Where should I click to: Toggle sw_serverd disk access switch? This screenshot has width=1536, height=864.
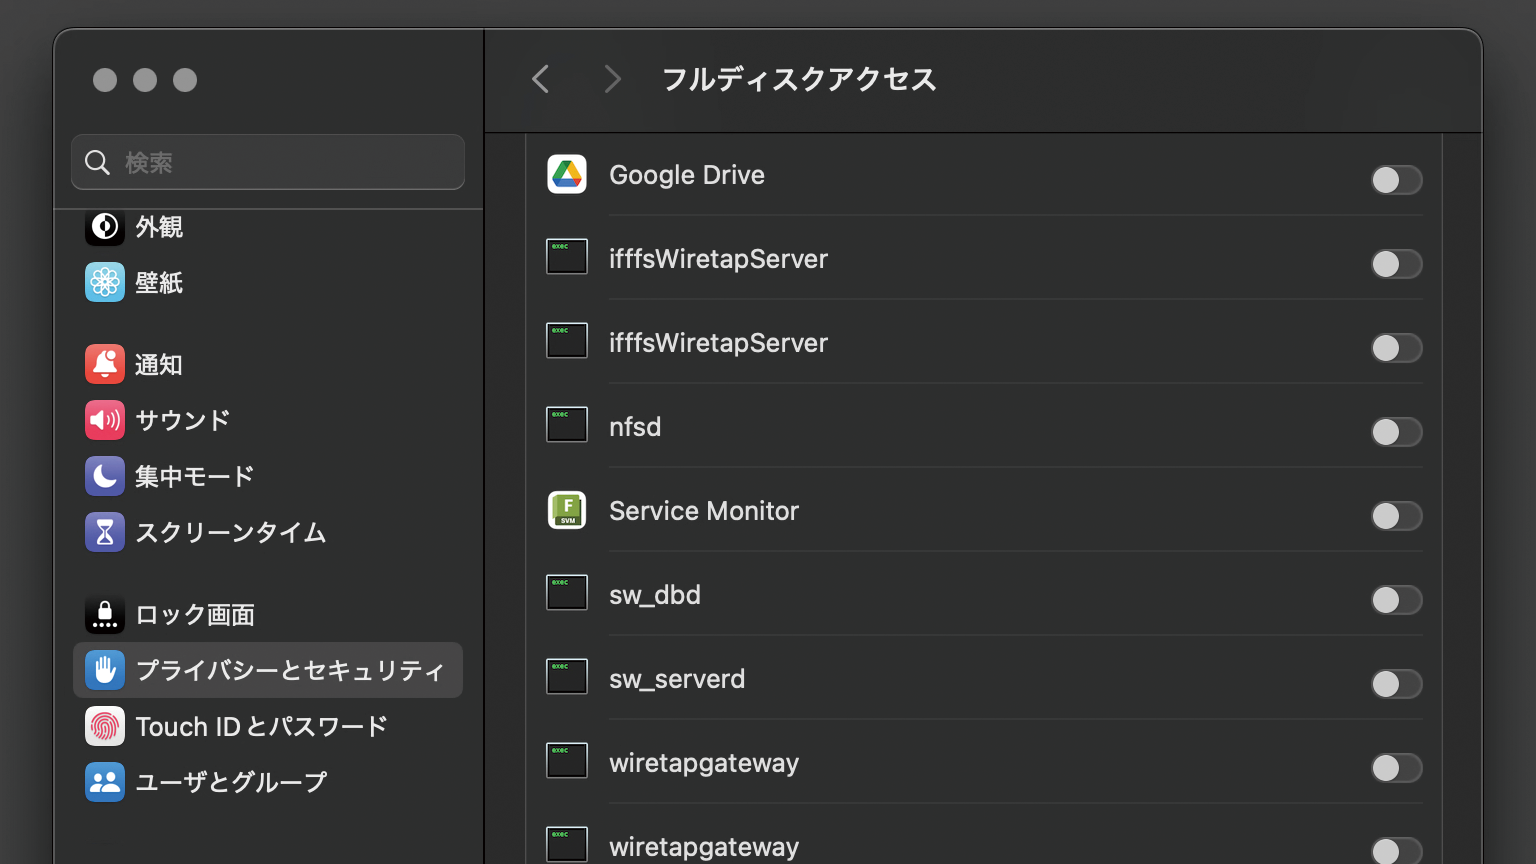[x=1396, y=684]
